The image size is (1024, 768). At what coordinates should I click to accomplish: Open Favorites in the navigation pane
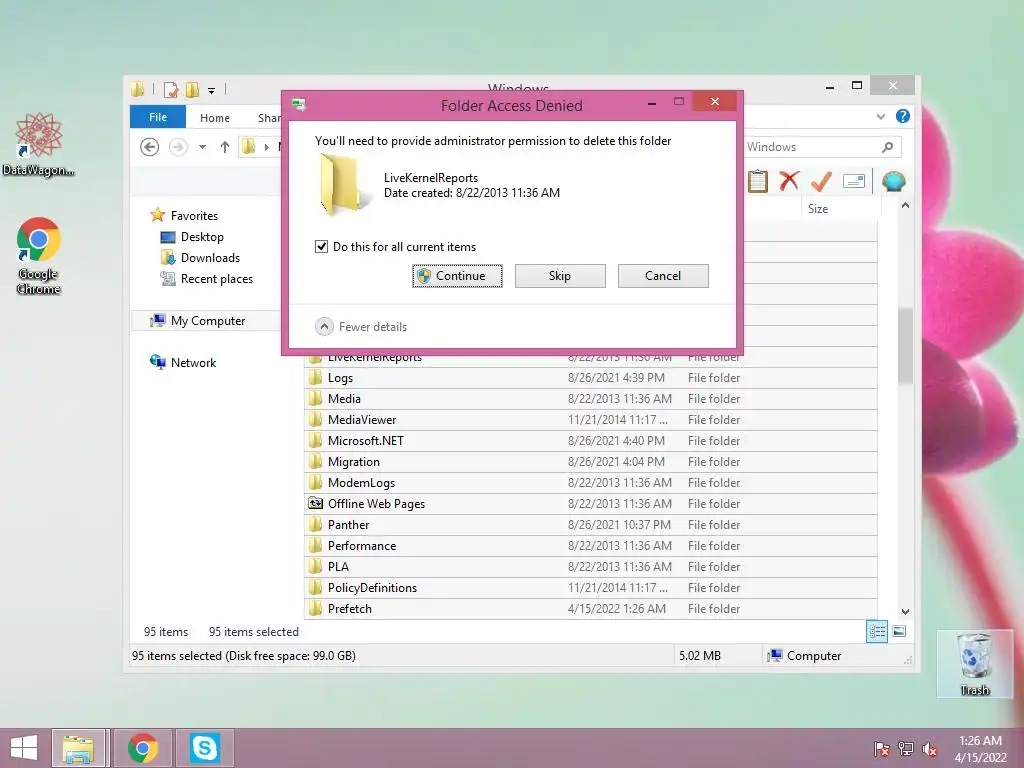click(x=194, y=216)
